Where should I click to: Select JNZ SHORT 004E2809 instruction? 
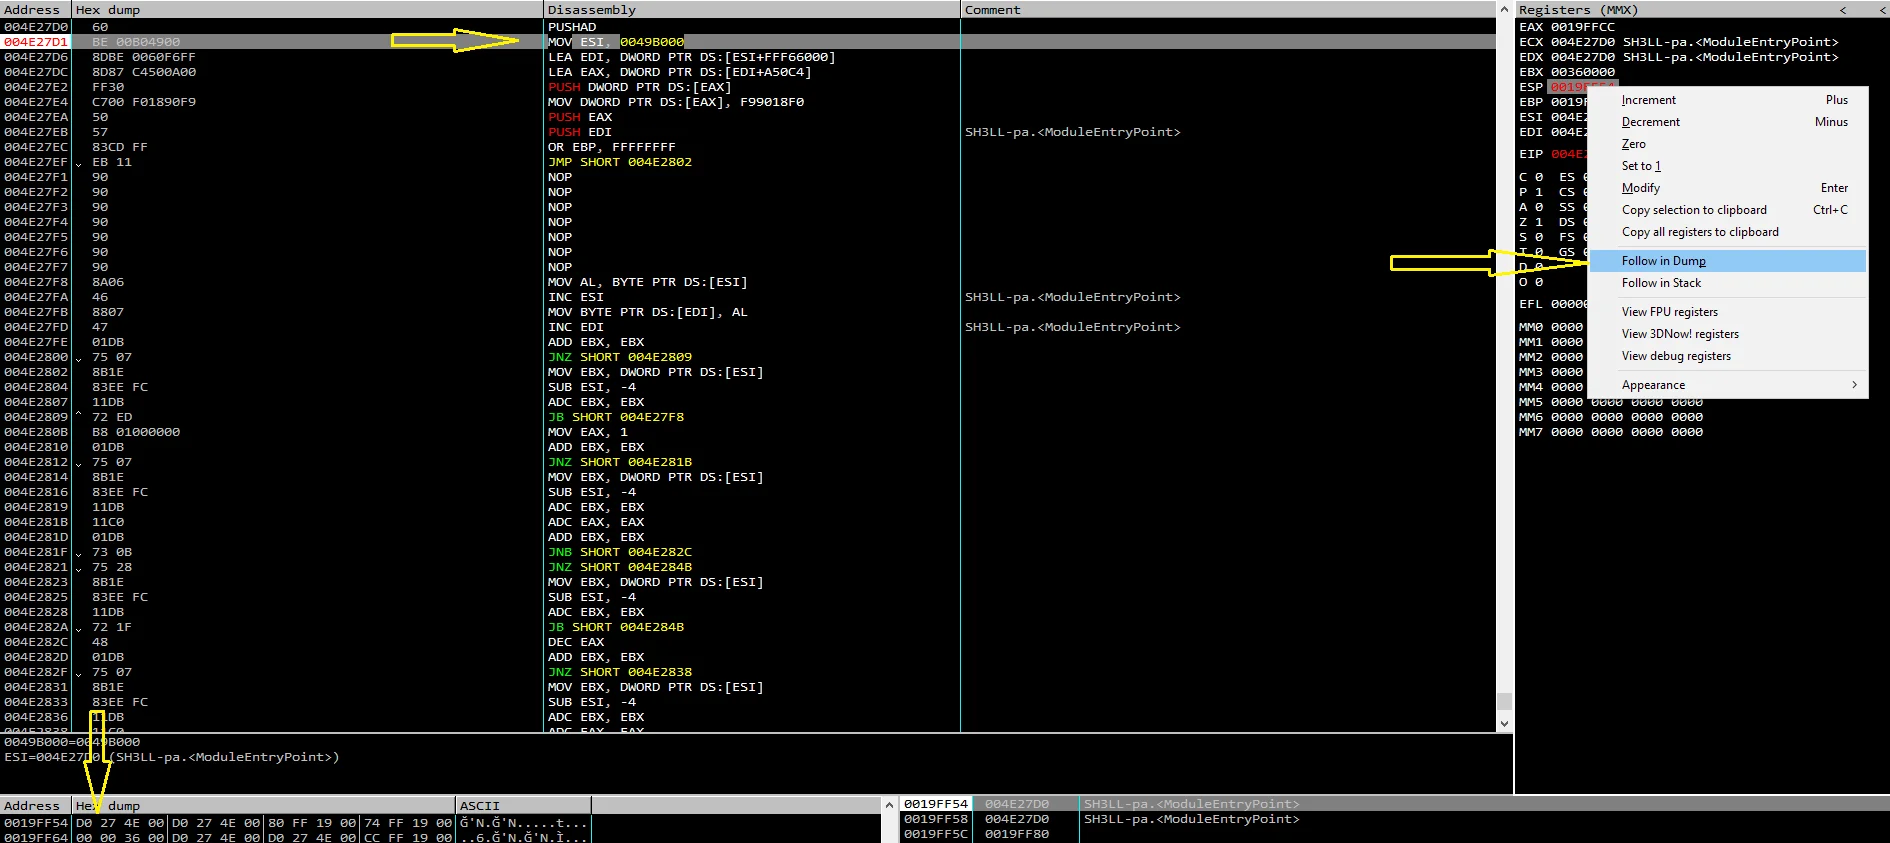point(620,357)
